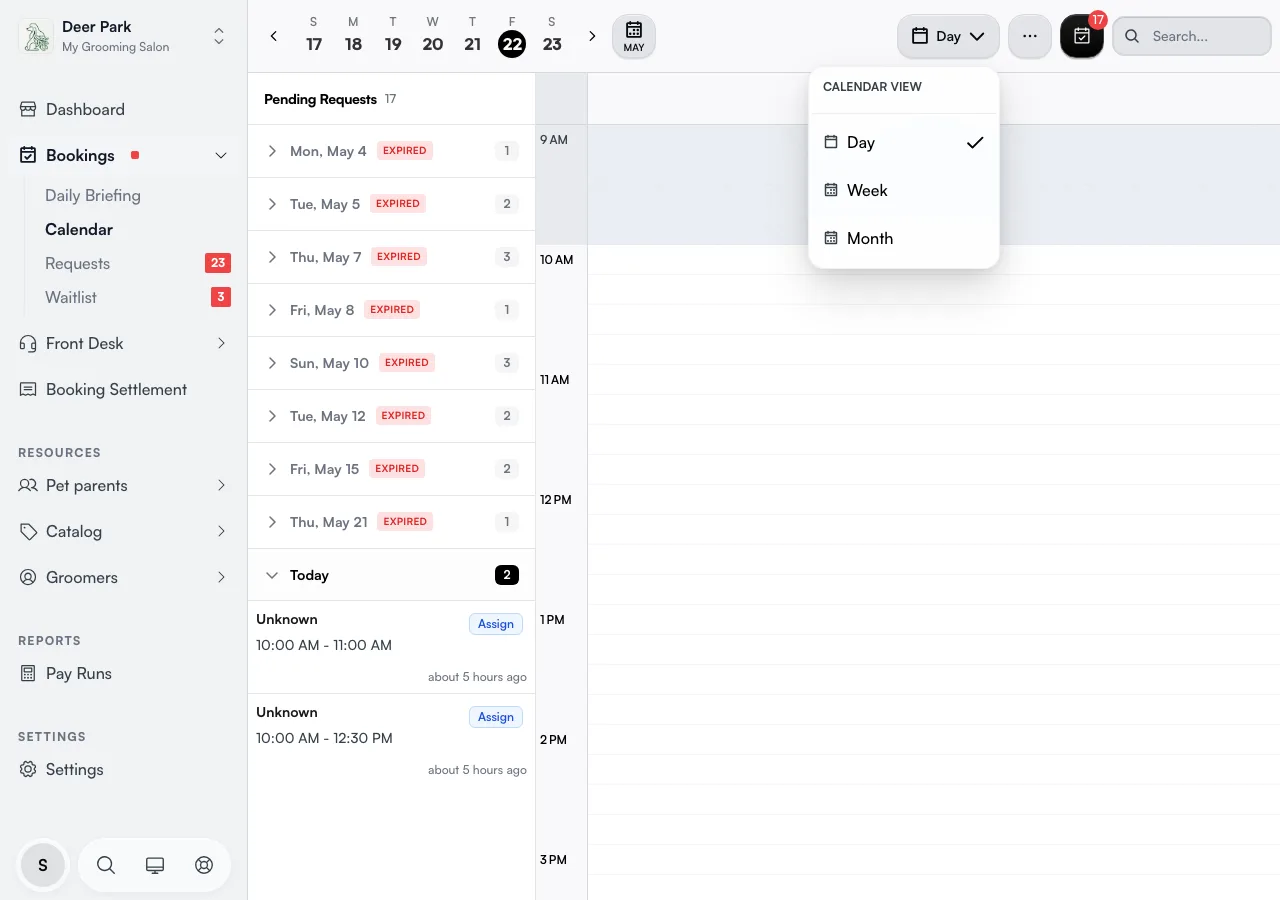
Task: Click the Deer Park salon logo
Action: [x=36, y=37]
